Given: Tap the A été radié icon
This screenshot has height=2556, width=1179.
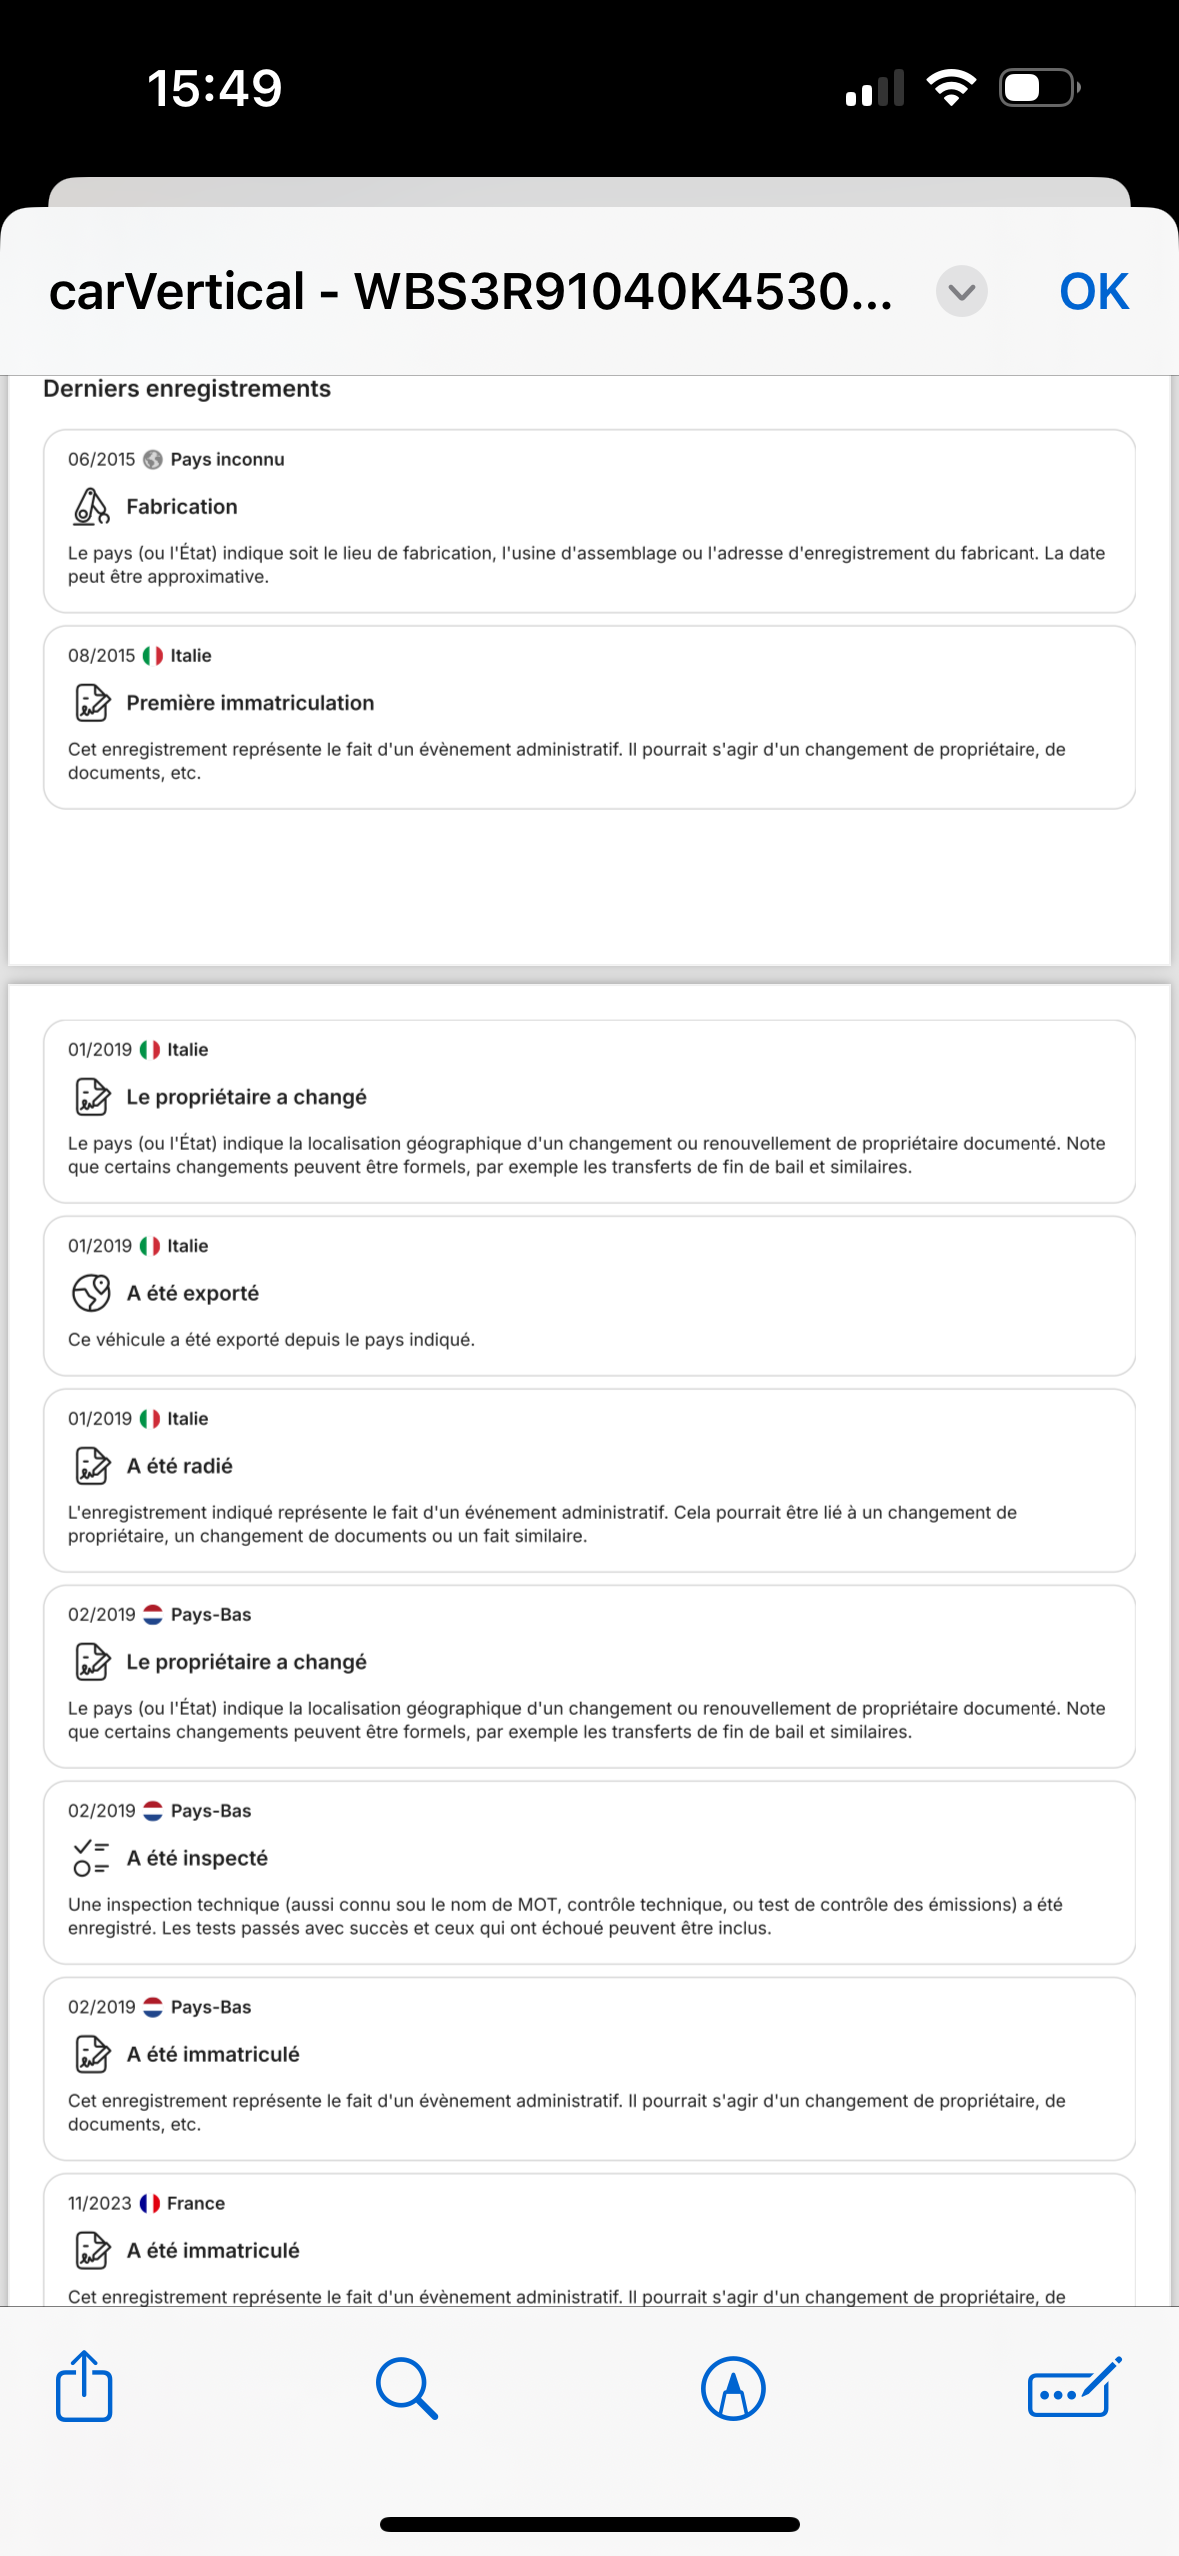Looking at the screenshot, I should [92, 1466].
